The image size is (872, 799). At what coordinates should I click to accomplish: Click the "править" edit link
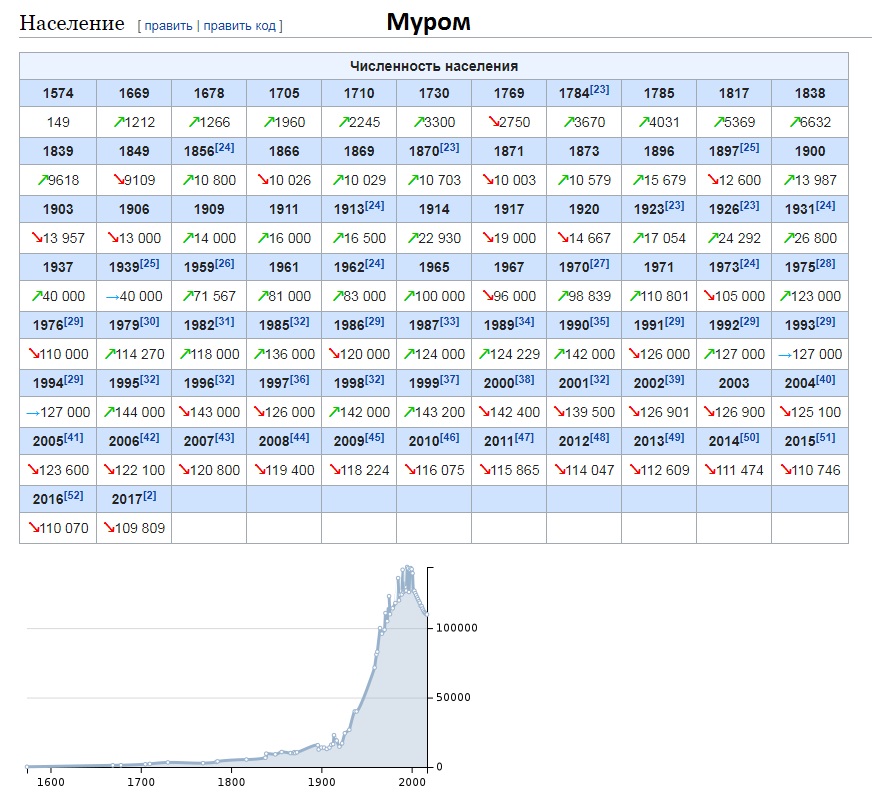(x=169, y=26)
